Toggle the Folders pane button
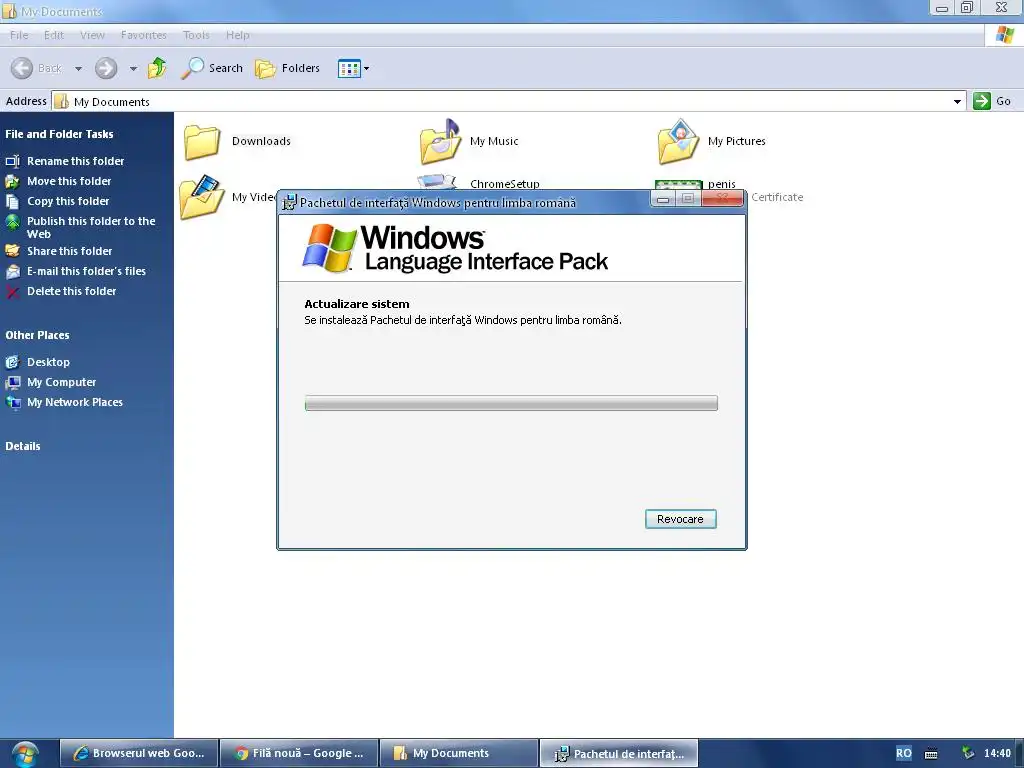The width and height of the screenshot is (1024, 768). 288,68
